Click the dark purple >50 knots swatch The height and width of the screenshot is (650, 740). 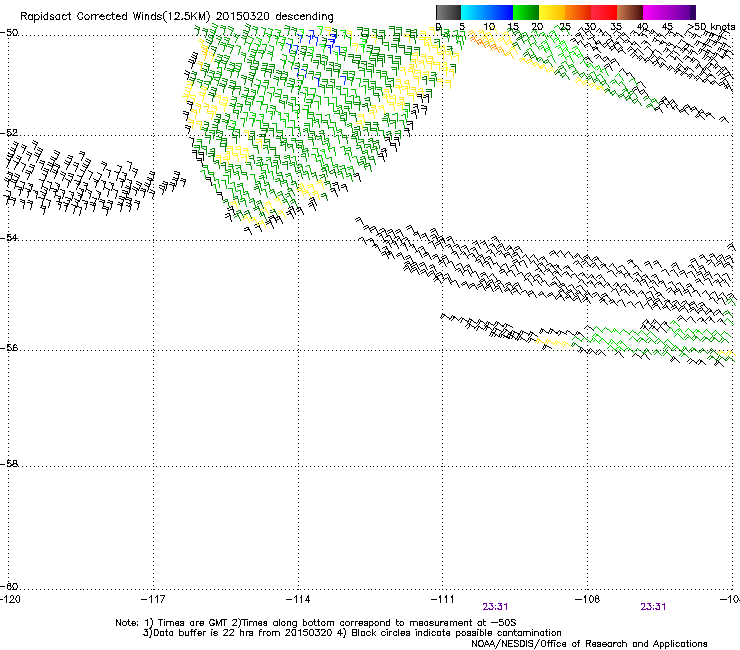tap(693, 12)
